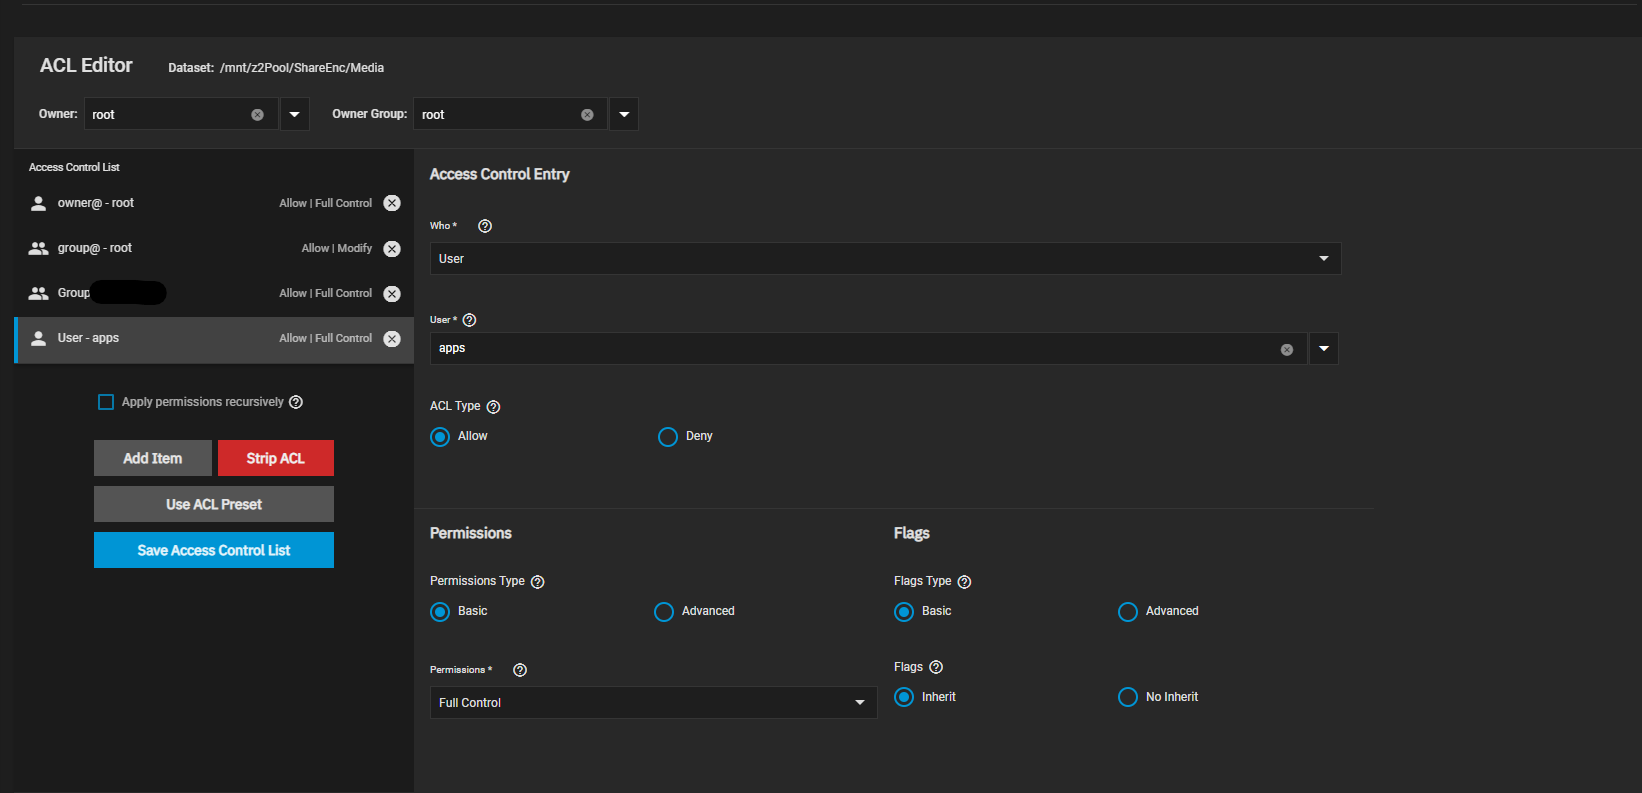Show help for Flags Type
This screenshot has width=1642, height=793.
click(964, 582)
